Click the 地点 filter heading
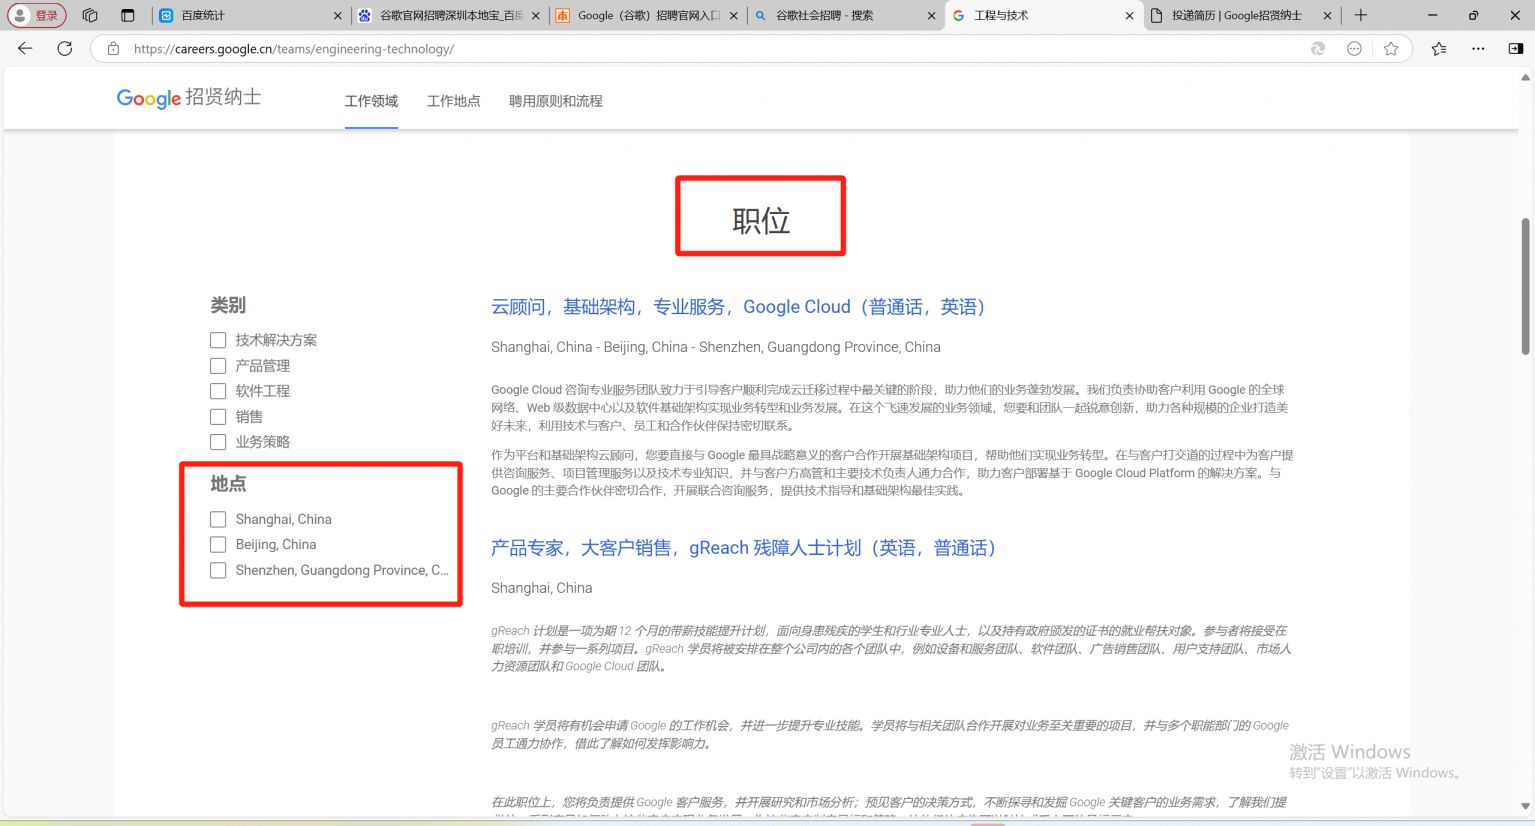The image size is (1535, 826). tap(228, 484)
